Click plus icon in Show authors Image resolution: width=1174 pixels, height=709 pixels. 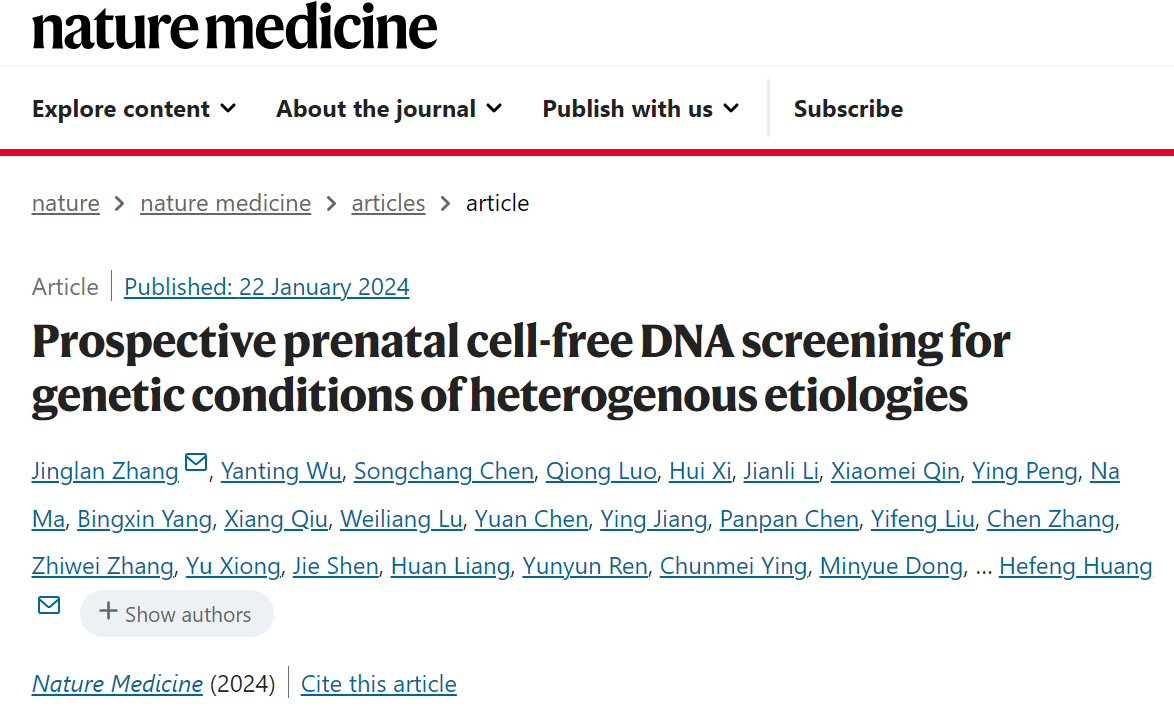[x=108, y=612]
